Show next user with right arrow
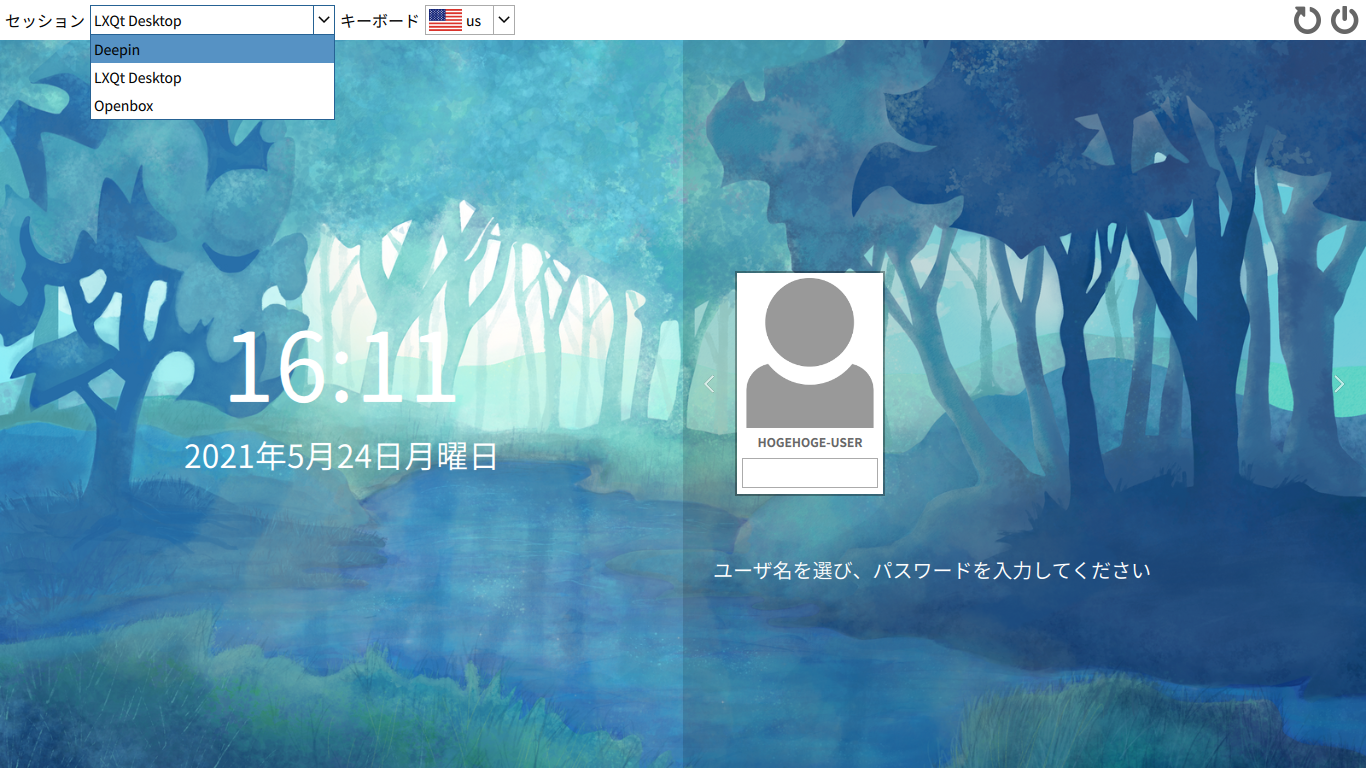The height and width of the screenshot is (768, 1366). point(1339,384)
